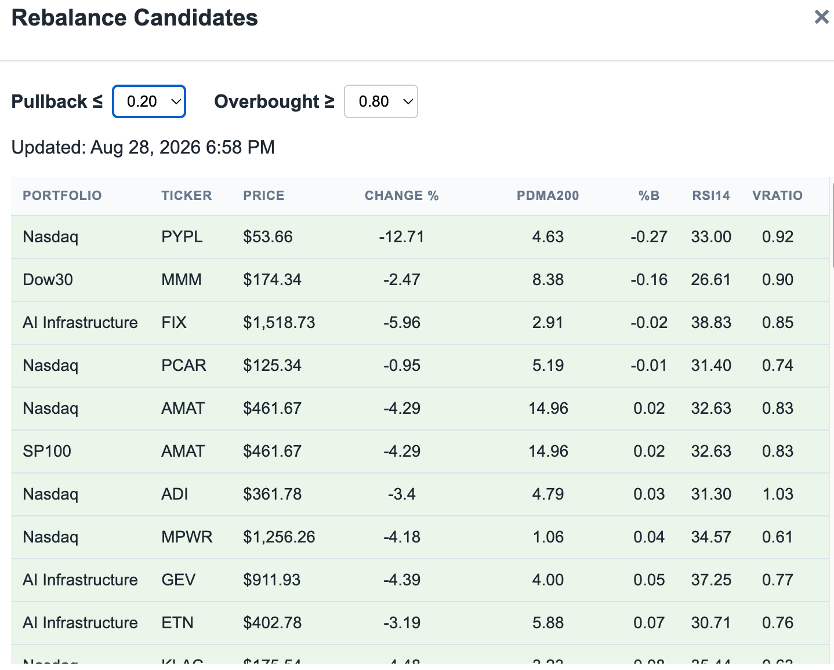Click the 2.91 PDMA200 value

click(x=548, y=322)
